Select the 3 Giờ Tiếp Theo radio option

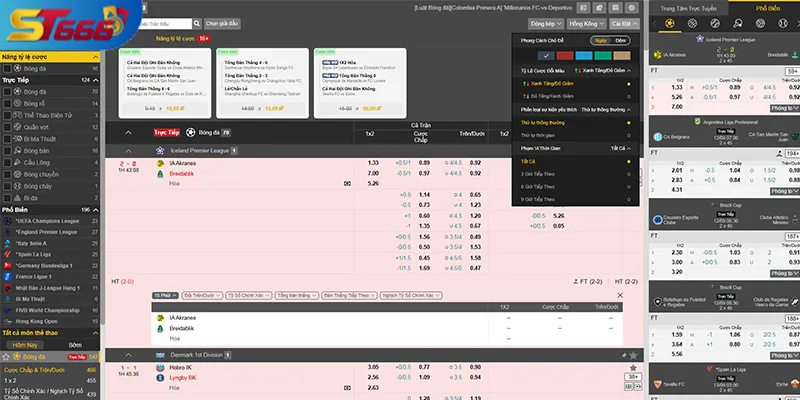[629, 172]
